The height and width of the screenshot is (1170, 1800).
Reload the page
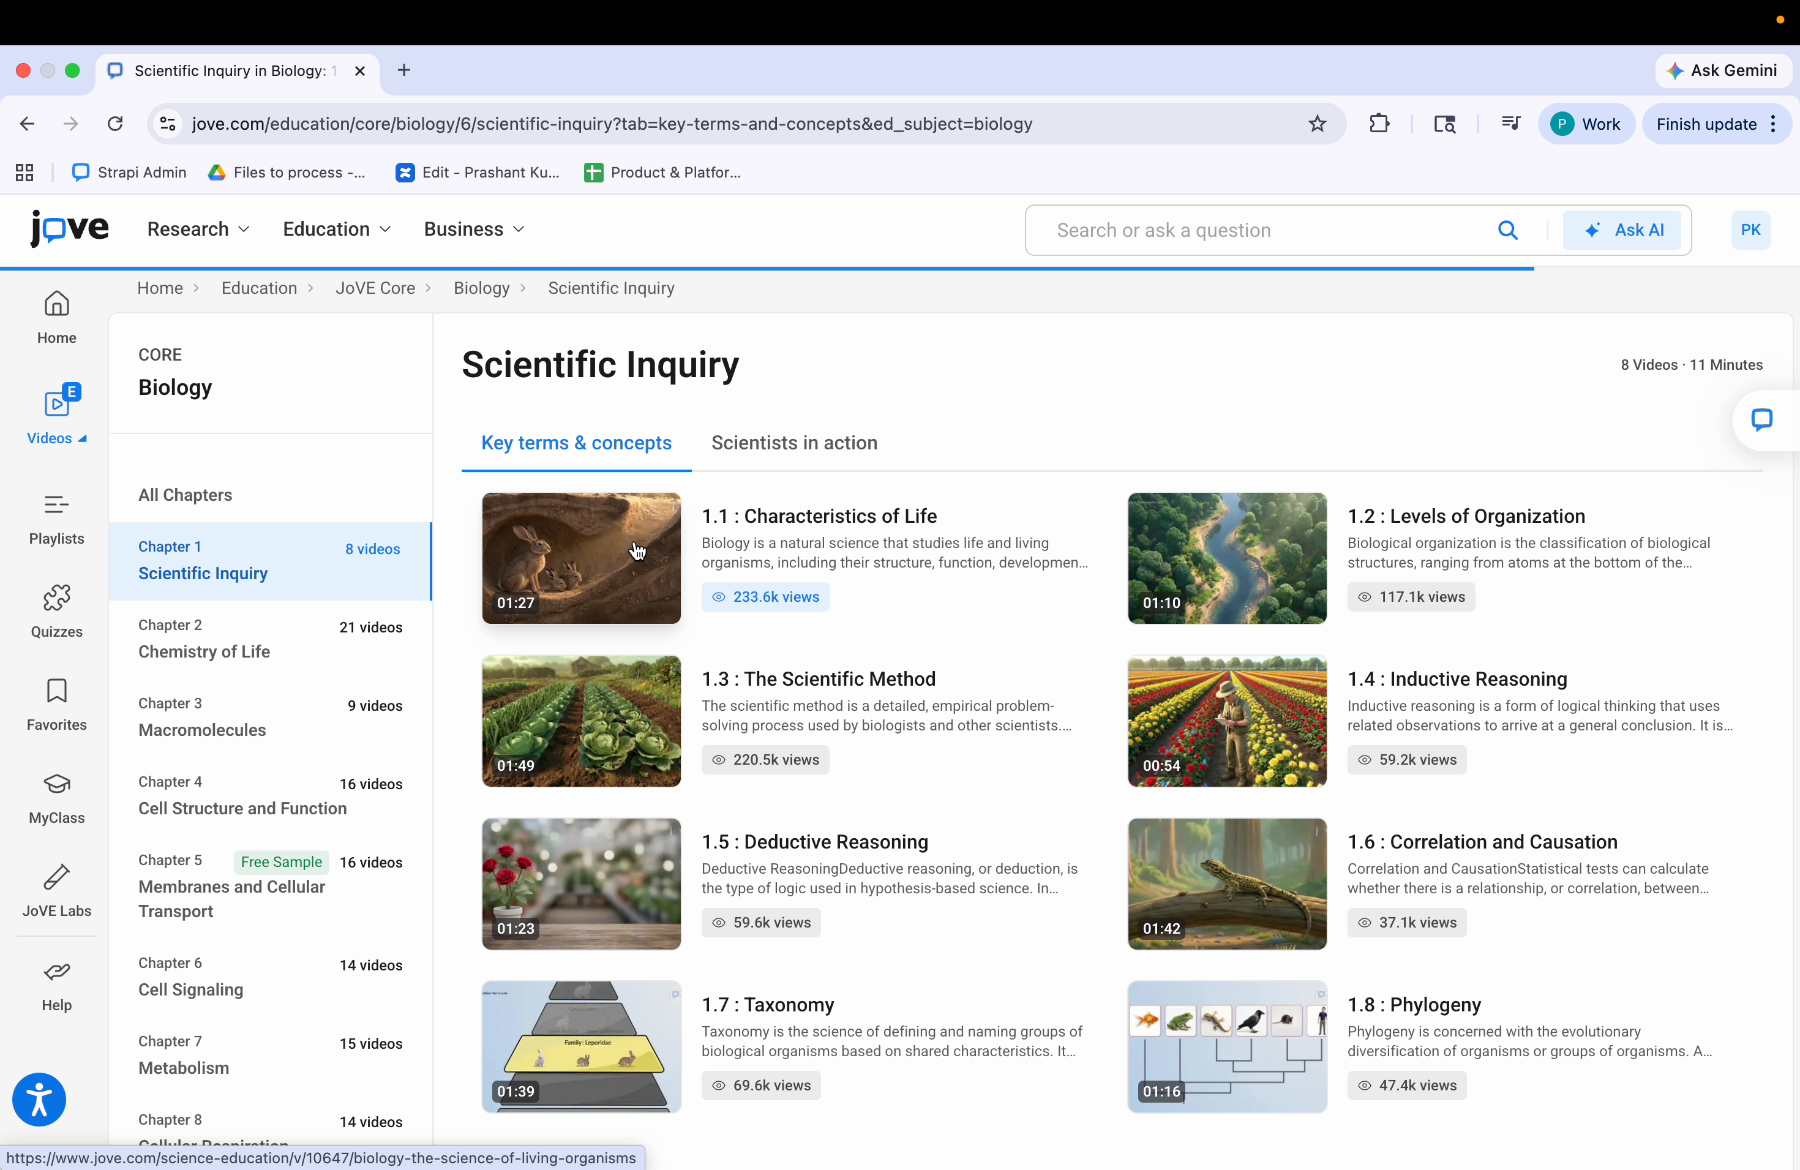pos(115,124)
